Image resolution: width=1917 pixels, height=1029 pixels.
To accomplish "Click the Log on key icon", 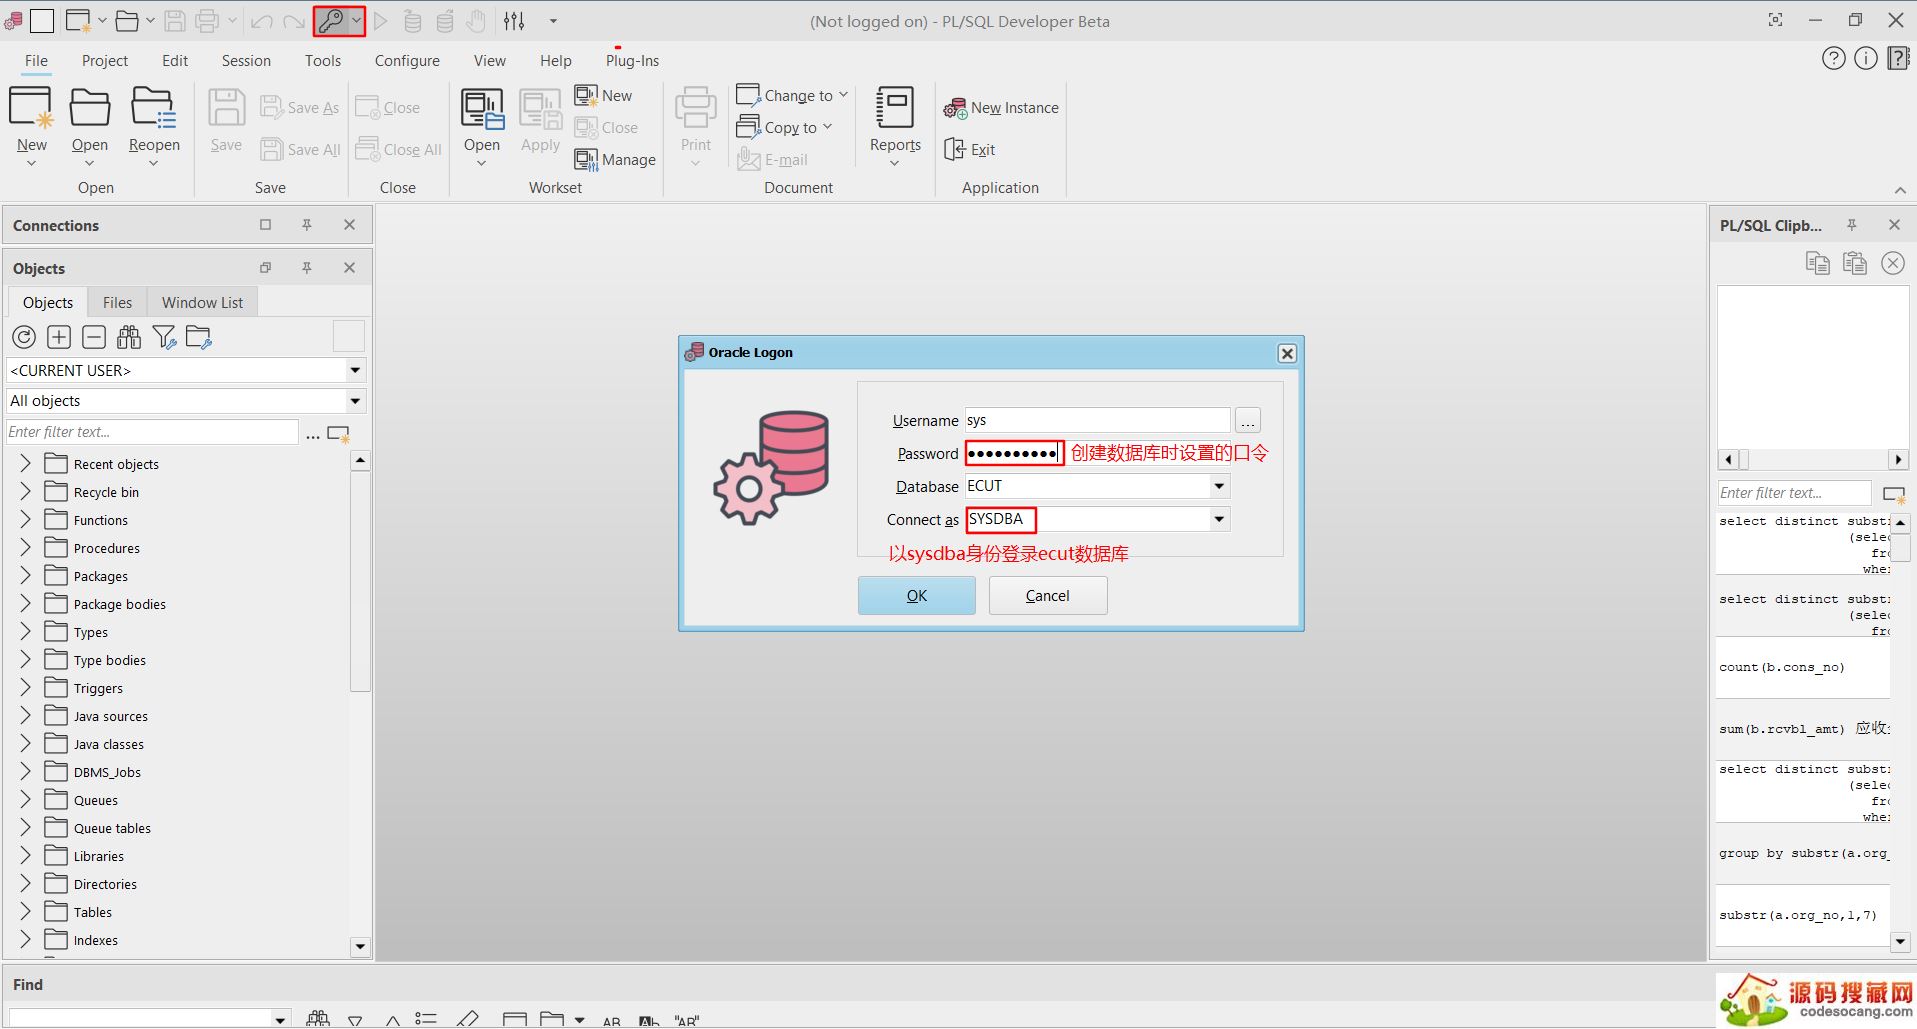I will tap(331, 20).
